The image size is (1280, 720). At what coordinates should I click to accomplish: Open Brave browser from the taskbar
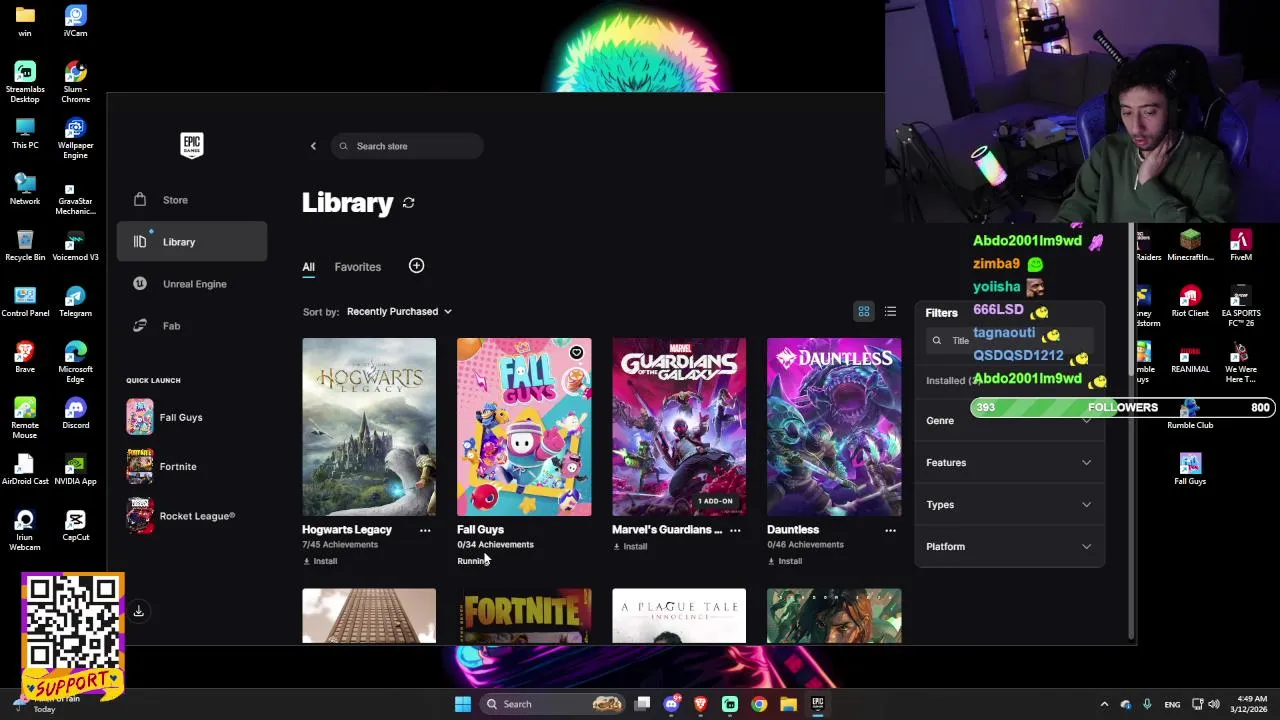(700, 704)
